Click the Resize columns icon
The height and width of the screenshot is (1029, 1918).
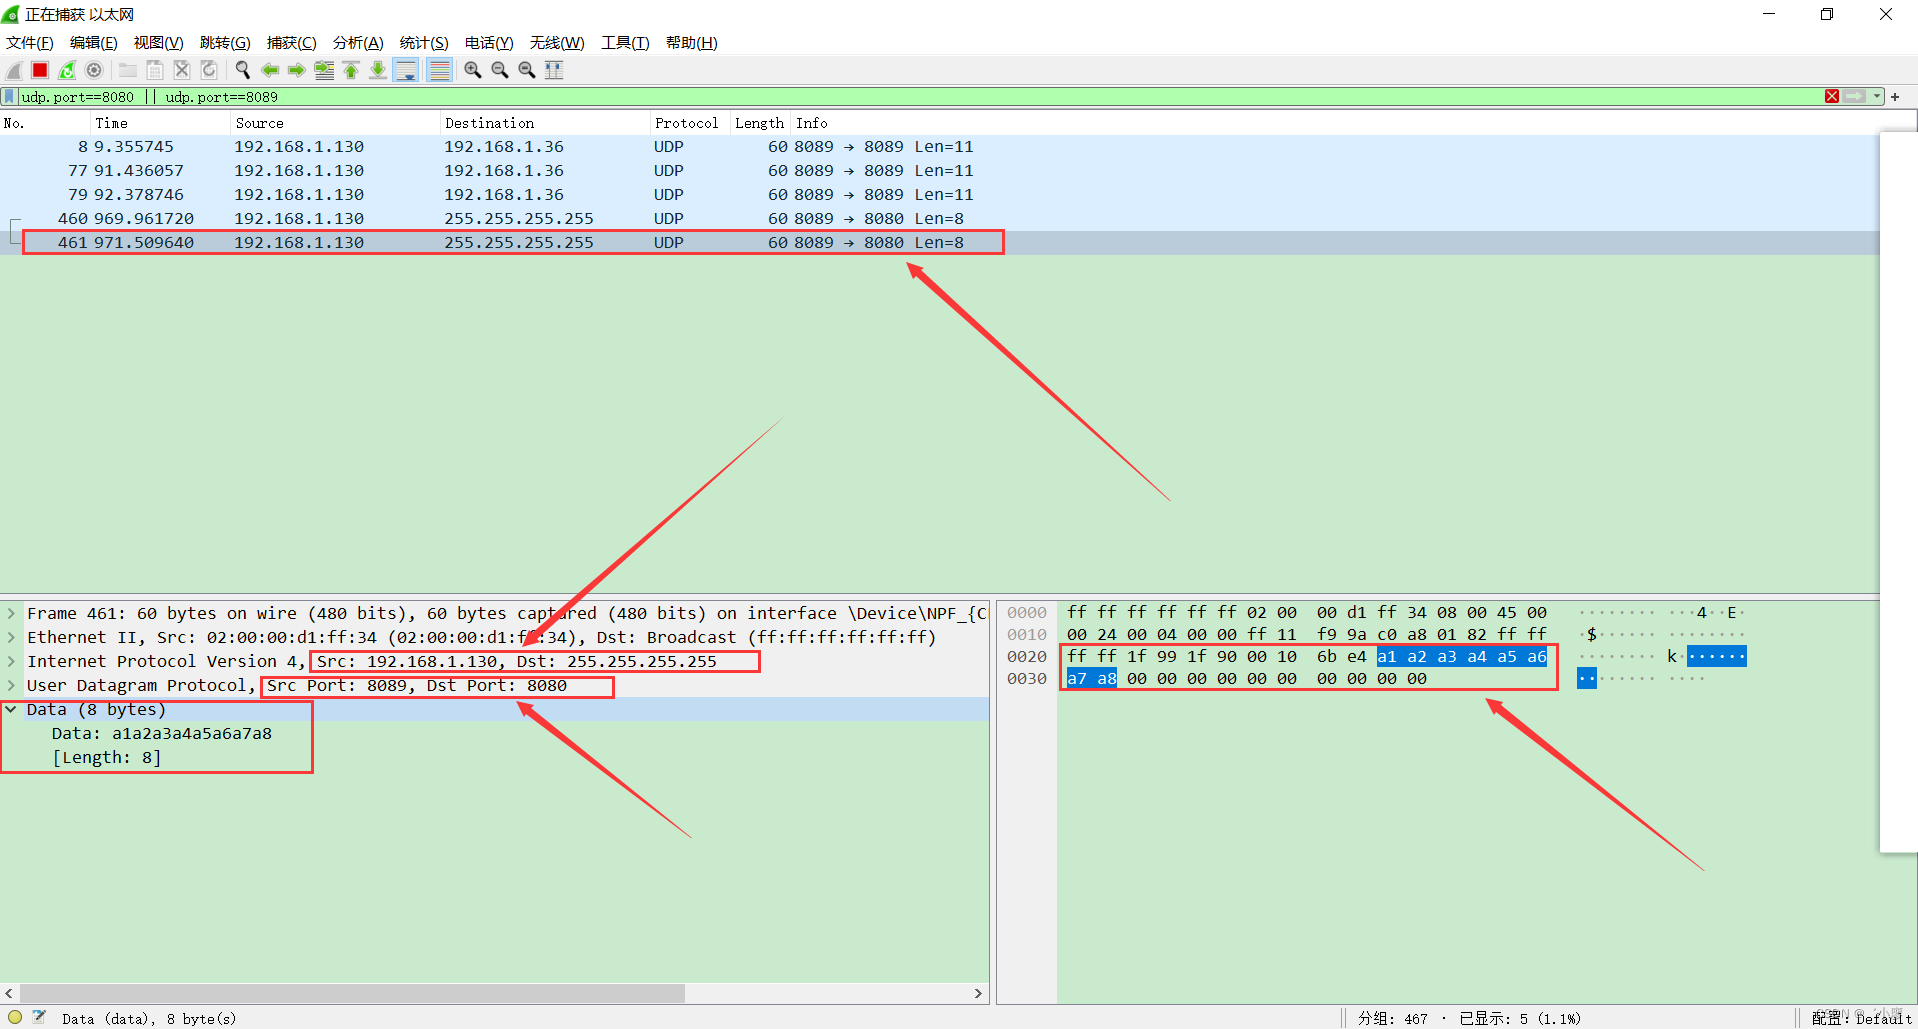pos(554,70)
